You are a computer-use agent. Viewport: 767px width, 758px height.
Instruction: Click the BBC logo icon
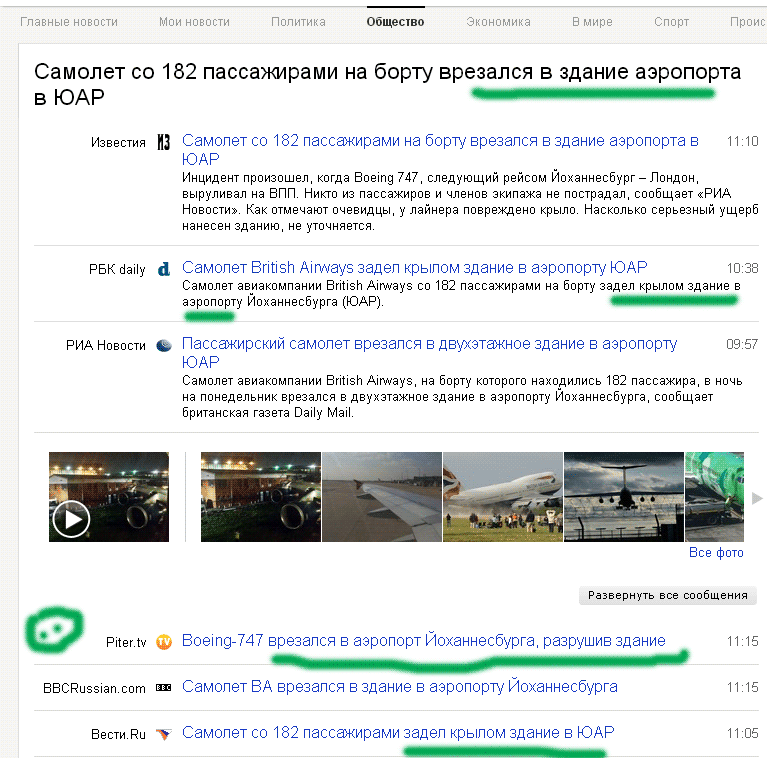[163, 688]
